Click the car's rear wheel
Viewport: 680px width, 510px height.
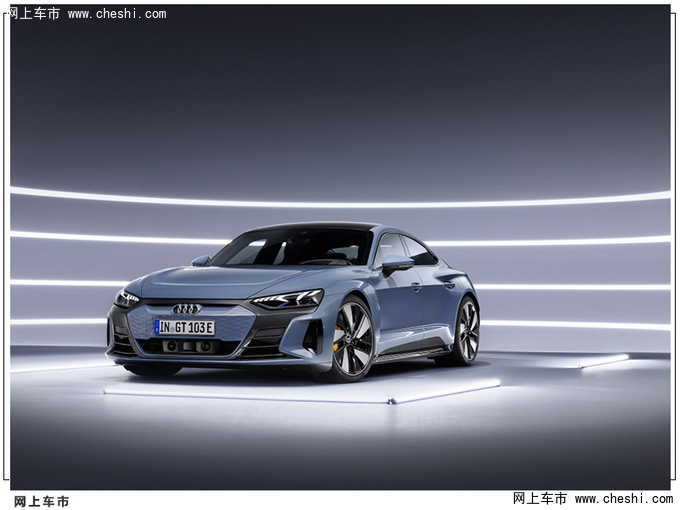(466, 330)
